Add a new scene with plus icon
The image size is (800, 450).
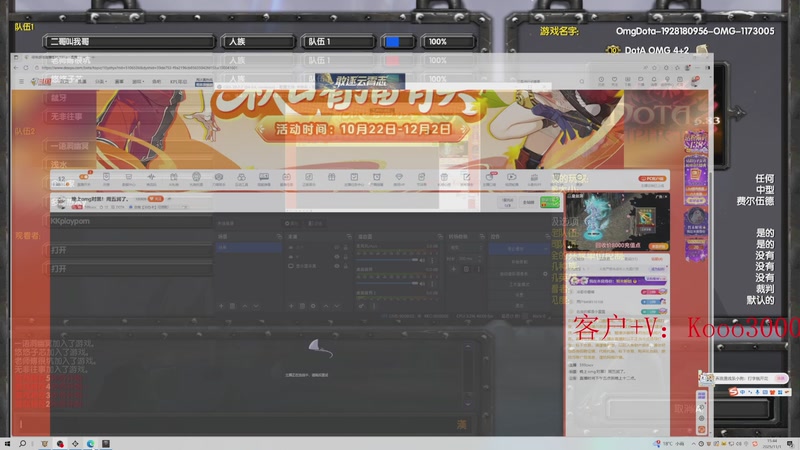coord(221,306)
